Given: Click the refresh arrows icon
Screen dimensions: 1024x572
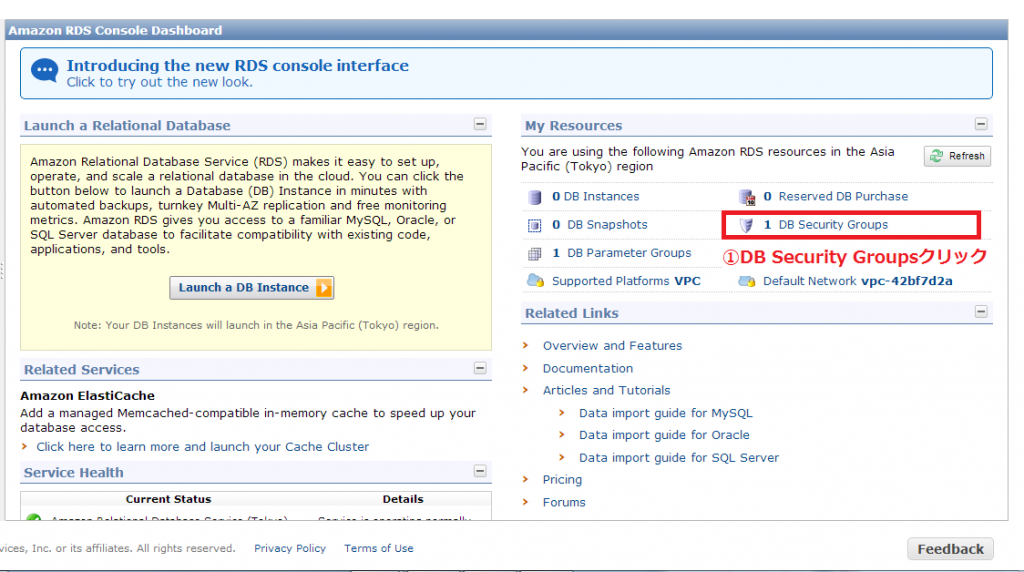Looking at the screenshot, I should (936, 156).
